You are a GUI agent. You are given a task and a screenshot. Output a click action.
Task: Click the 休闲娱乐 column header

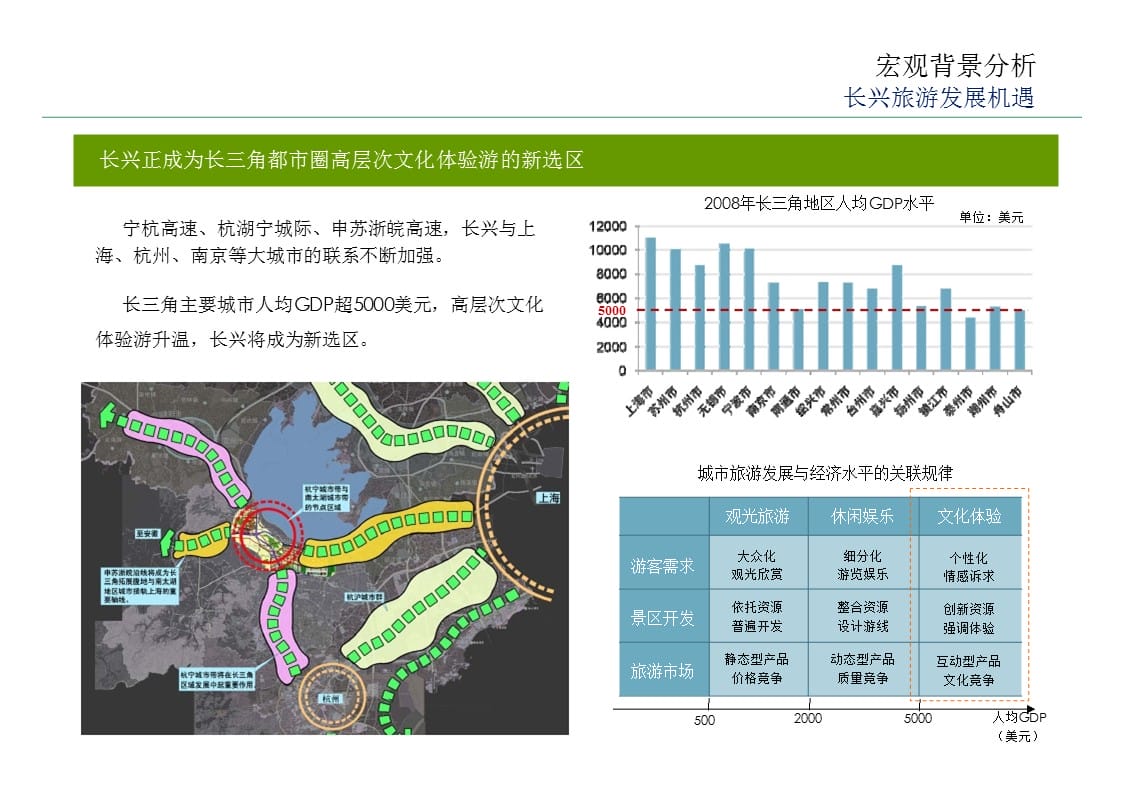coord(862,516)
